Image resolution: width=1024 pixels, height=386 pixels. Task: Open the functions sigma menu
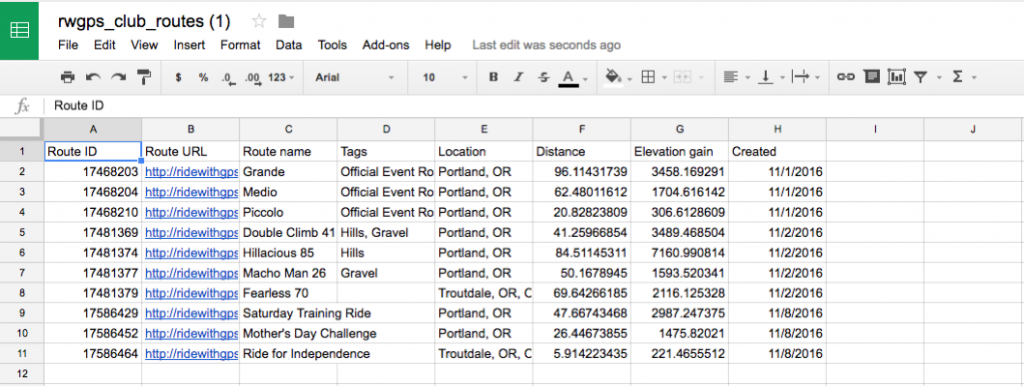point(957,77)
